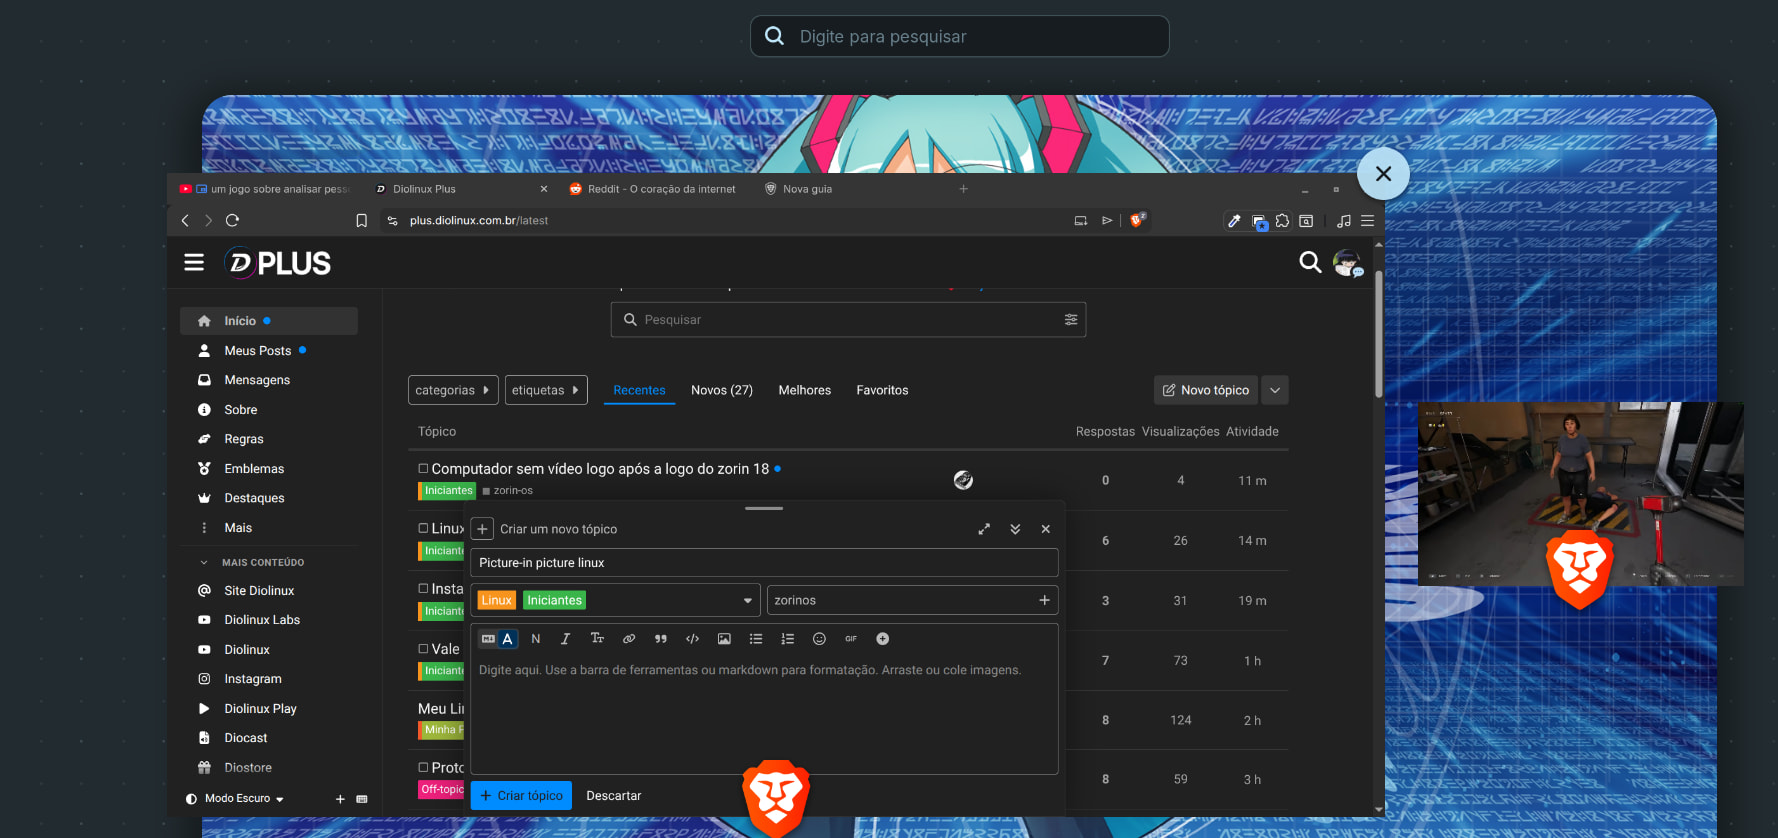The height and width of the screenshot is (838, 1778).
Task: Upload an image via the picture icon
Action: (724, 639)
